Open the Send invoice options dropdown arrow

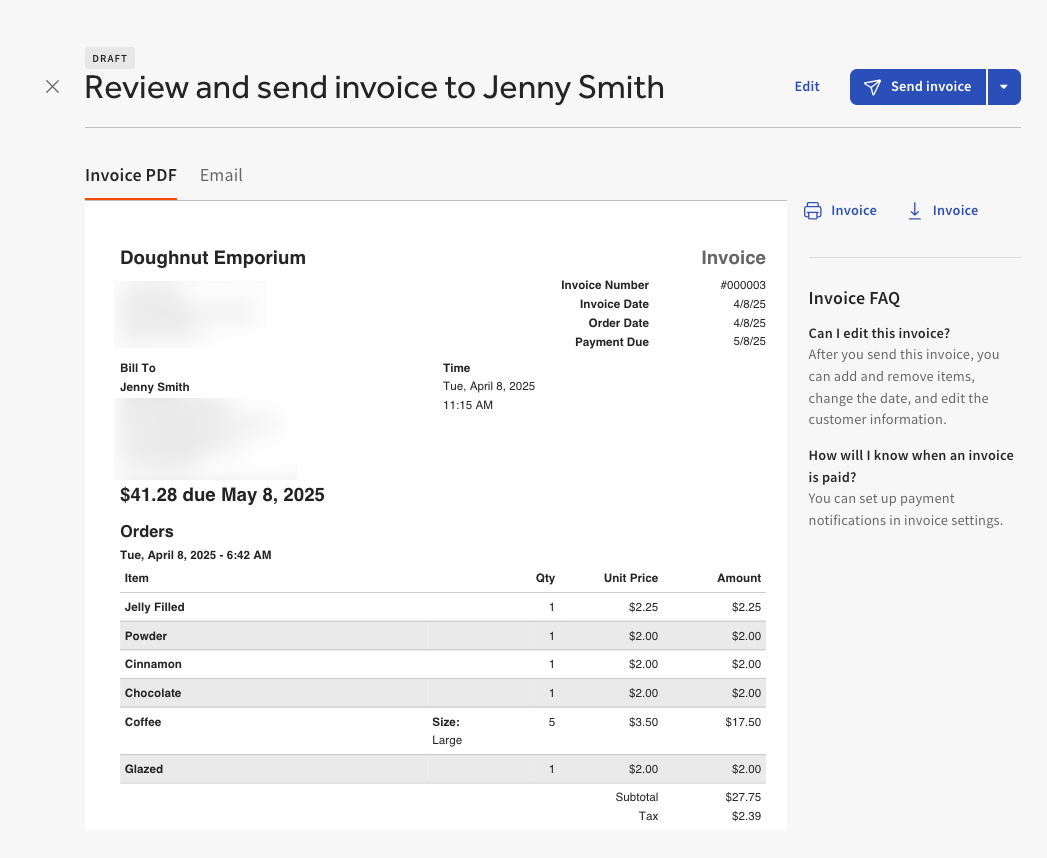pos(1004,87)
